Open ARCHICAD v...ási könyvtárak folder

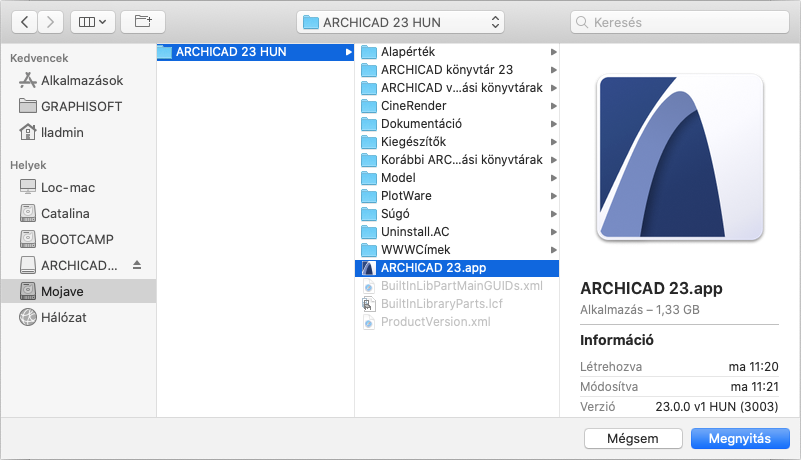pyautogui.click(x=457, y=88)
